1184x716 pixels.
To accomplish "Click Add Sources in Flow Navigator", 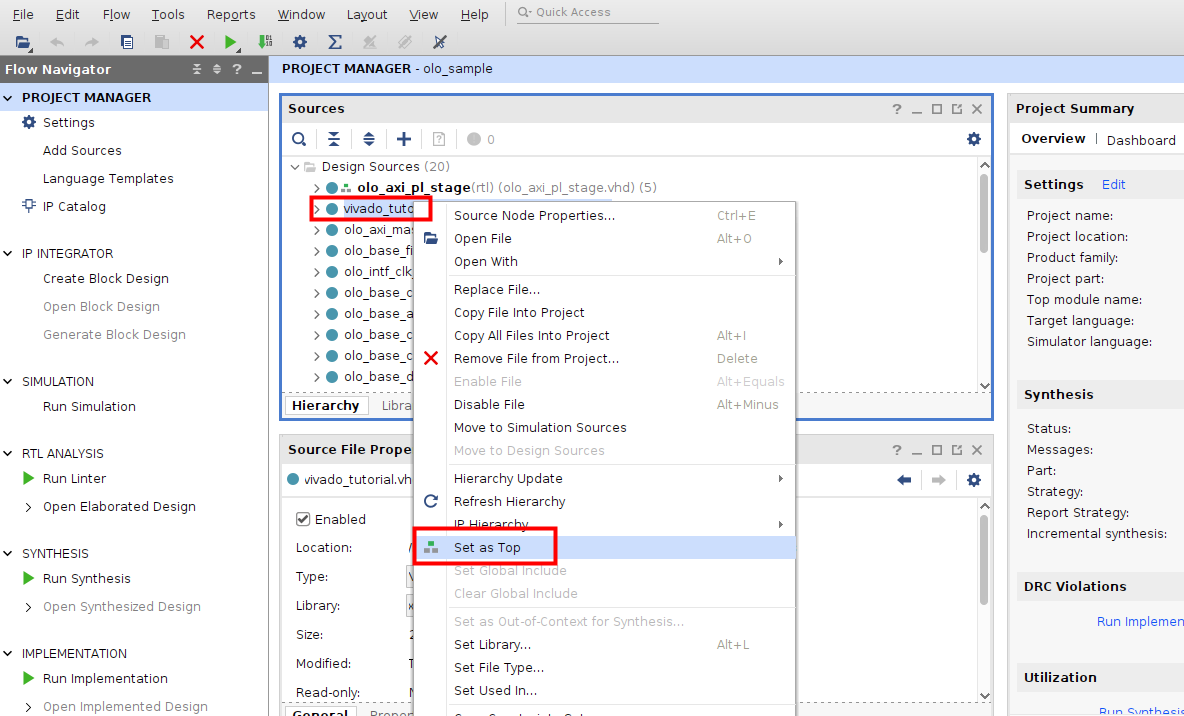I will [x=82, y=150].
